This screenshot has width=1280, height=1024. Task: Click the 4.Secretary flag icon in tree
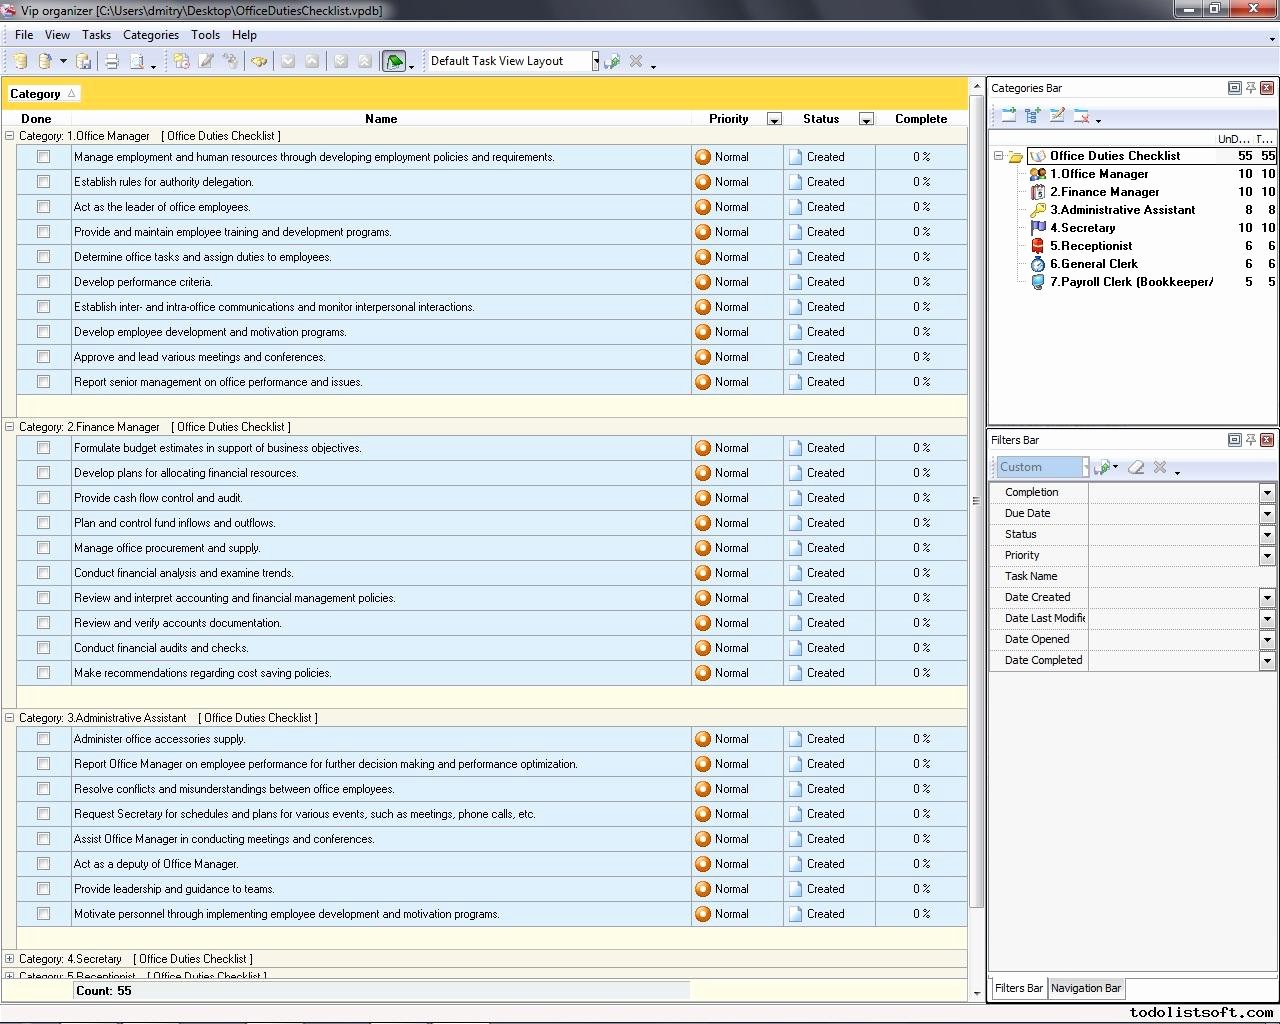[x=1038, y=228]
